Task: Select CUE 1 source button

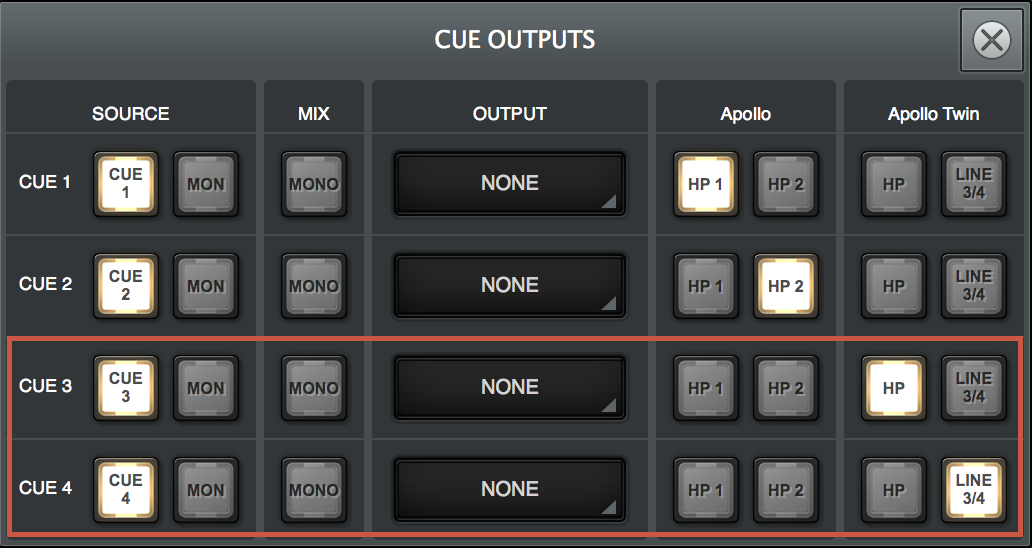Action: point(126,184)
